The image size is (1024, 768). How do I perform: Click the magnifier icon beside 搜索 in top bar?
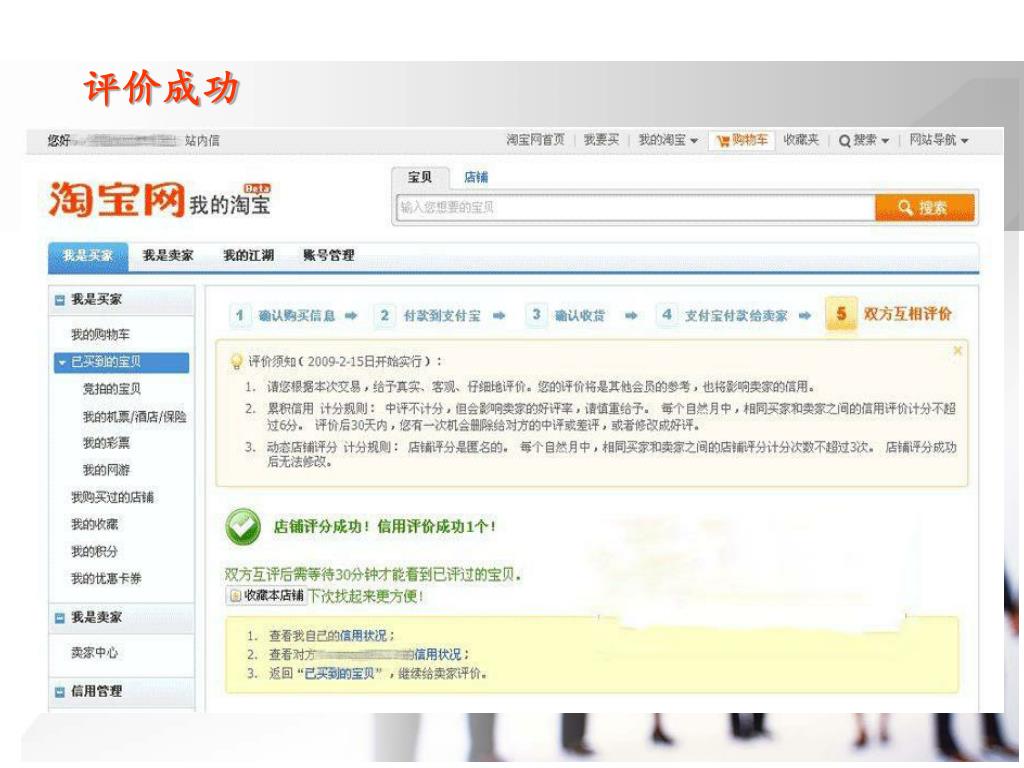[844, 140]
